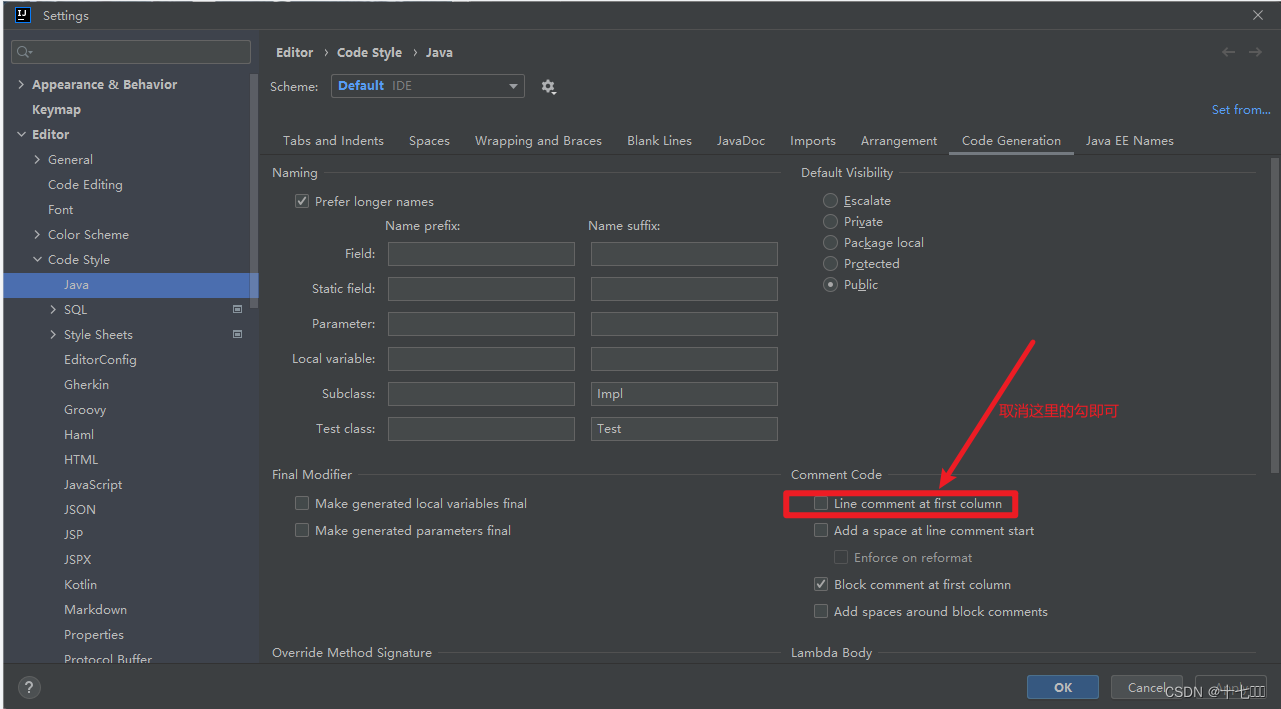Toggle Prefer longer names checkbox

tap(302, 201)
